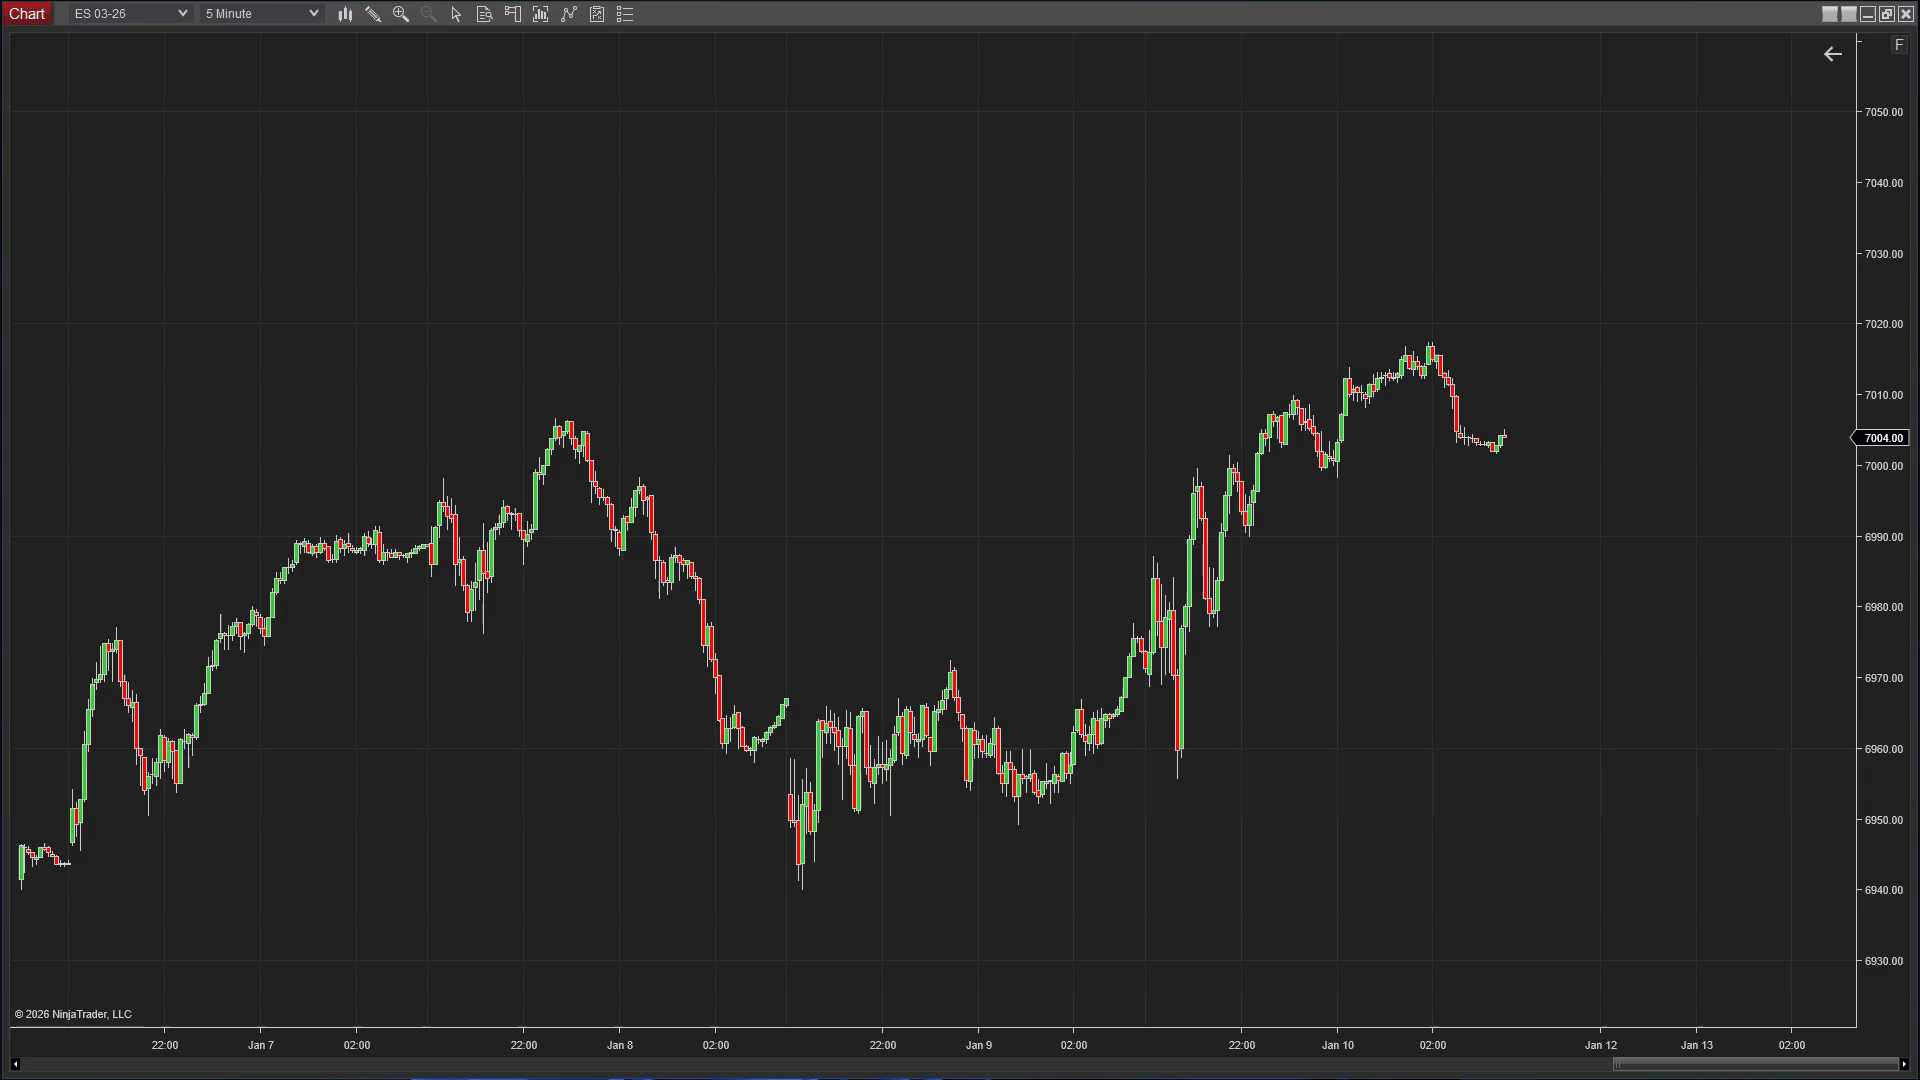Open the Strategies icon in toolbar
The image size is (1920, 1080).
[597, 14]
